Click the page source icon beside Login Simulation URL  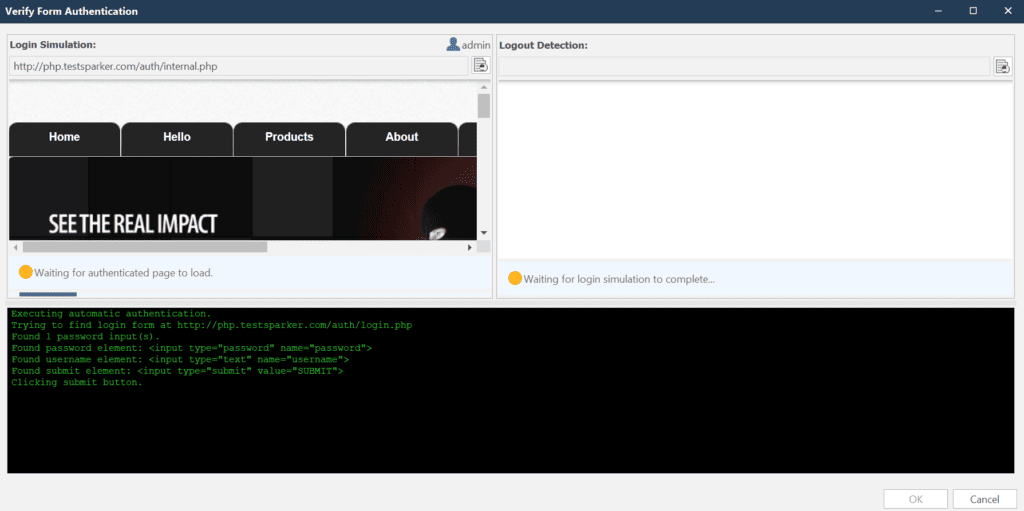480,66
